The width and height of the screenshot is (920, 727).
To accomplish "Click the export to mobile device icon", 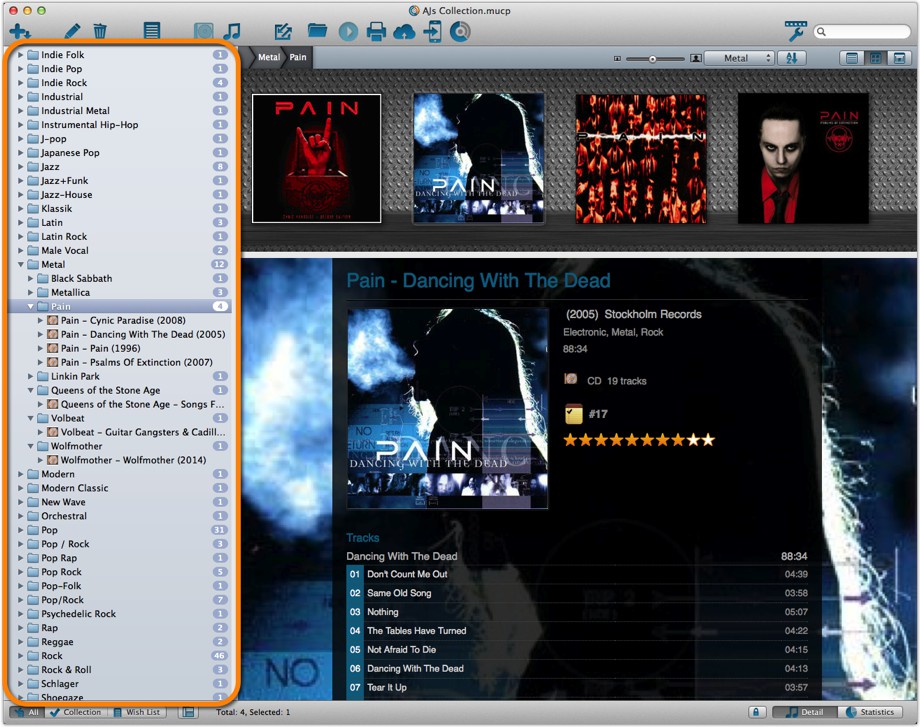I will point(432,31).
